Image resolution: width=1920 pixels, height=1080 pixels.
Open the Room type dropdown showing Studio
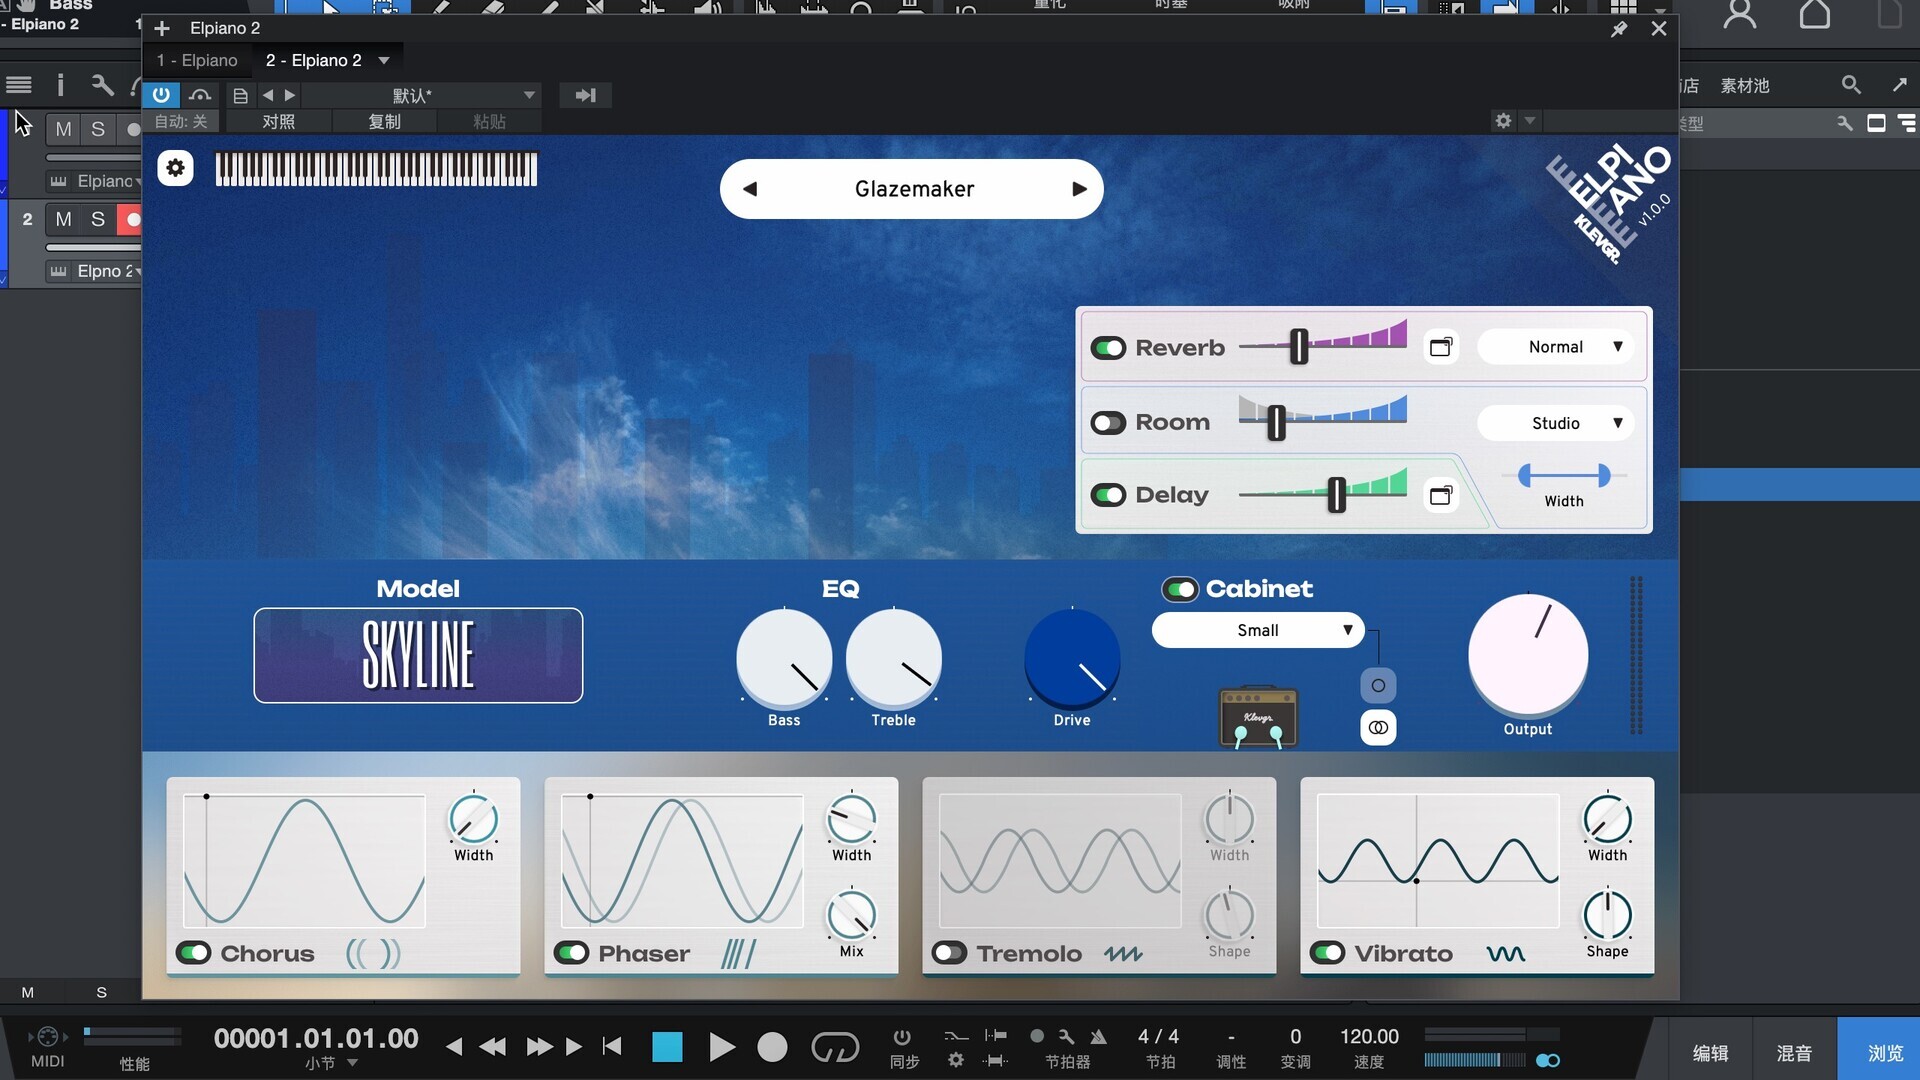click(1555, 423)
